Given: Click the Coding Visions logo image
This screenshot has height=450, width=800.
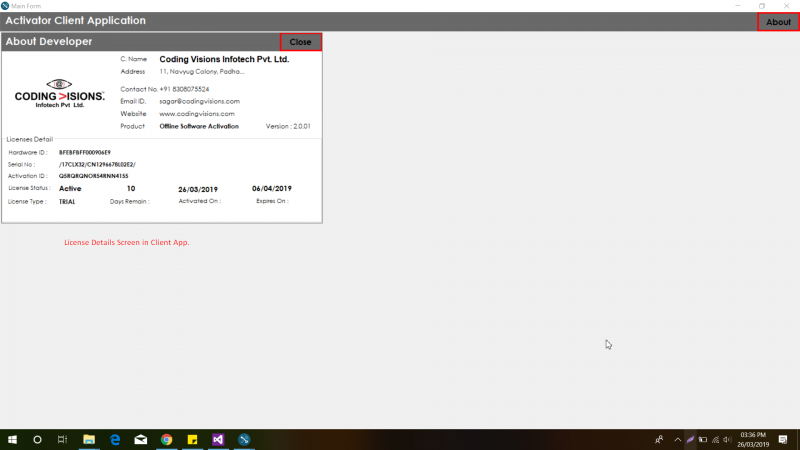Looking at the screenshot, I should click(59, 93).
